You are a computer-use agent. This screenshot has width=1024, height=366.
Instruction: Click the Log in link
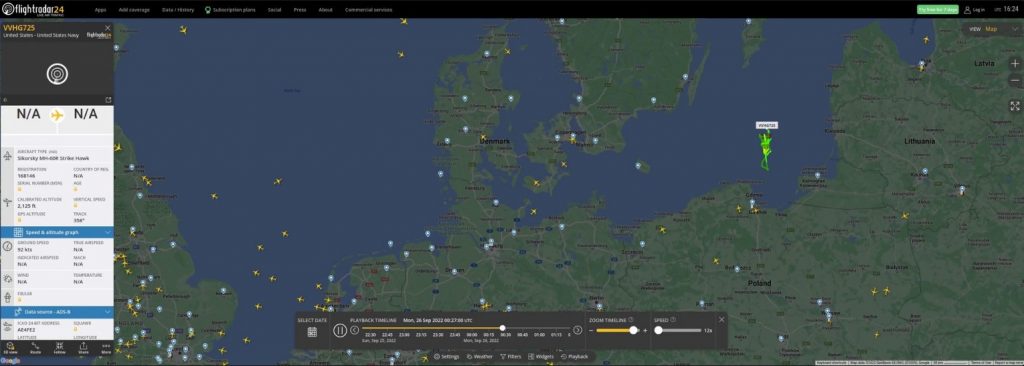[x=974, y=10]
